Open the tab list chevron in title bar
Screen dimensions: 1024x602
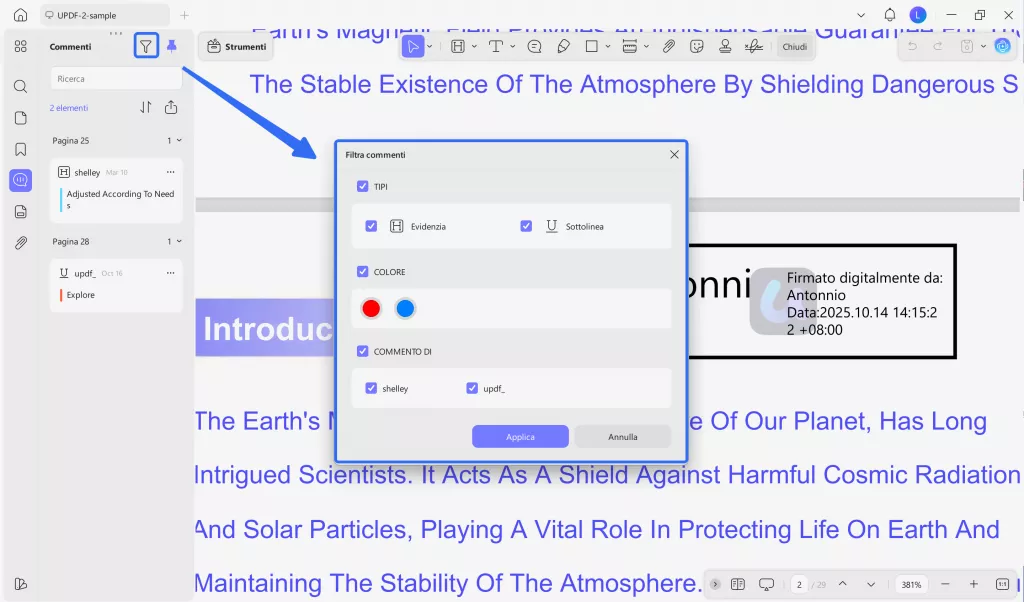pos(861,14)
